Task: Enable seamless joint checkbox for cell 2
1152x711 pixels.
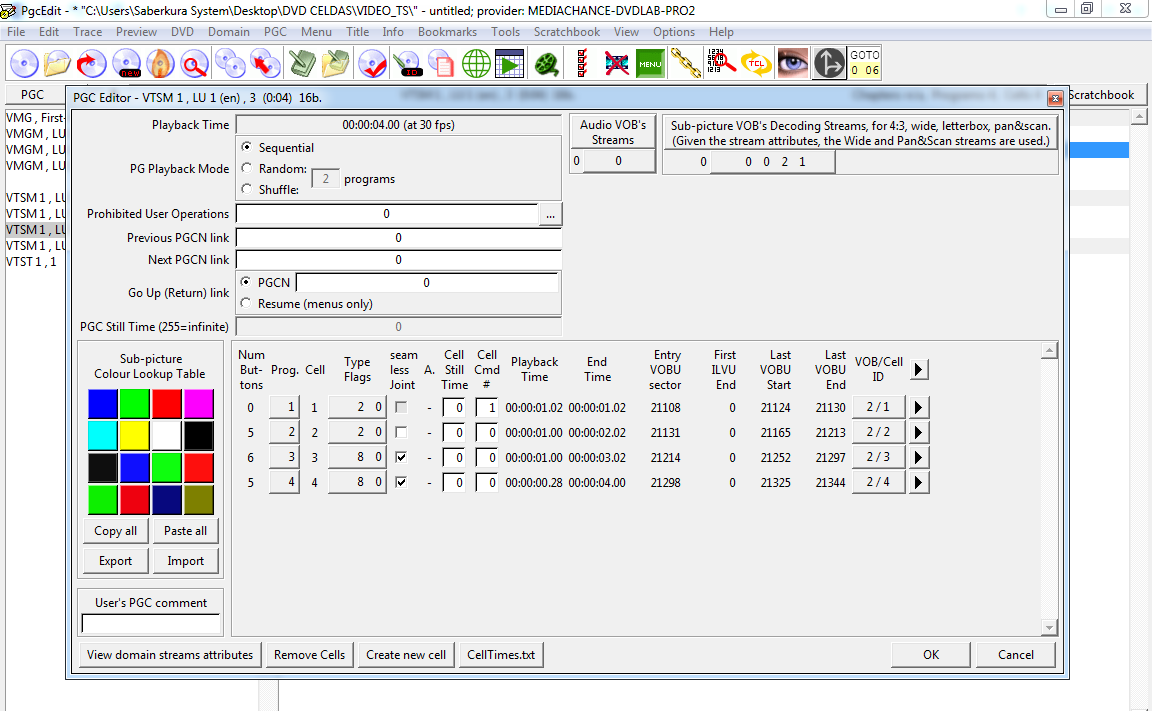Action: point(401,432)
